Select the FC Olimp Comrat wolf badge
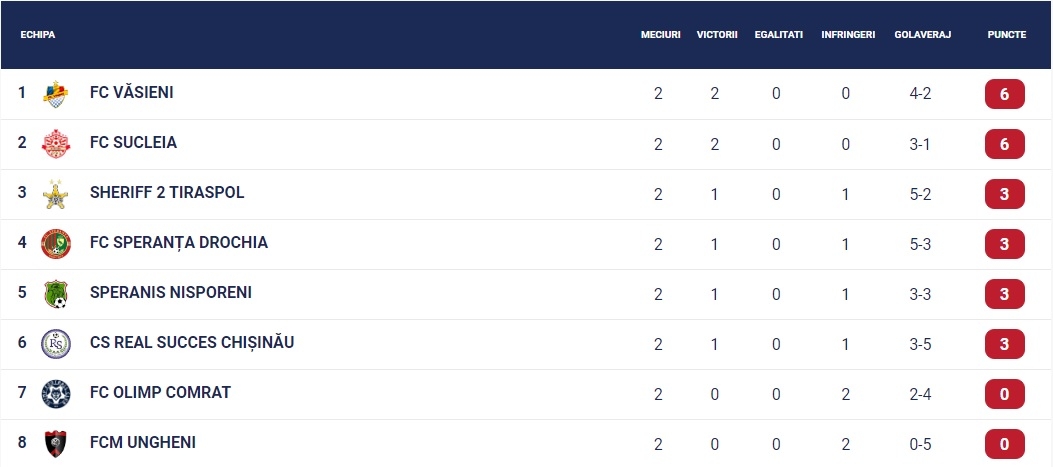 pos(55,394)
